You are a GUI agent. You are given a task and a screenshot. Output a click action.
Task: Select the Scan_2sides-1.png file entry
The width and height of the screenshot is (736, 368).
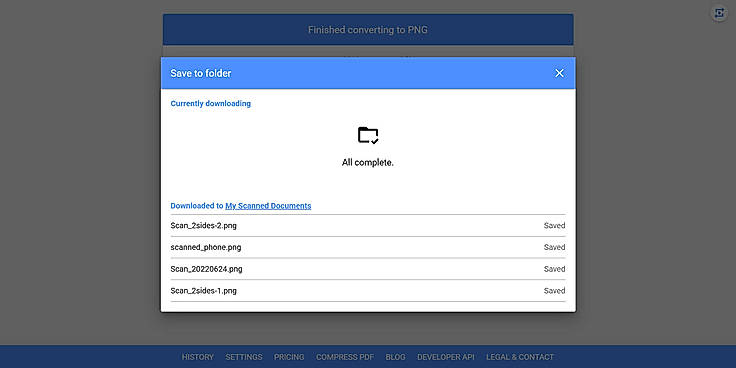coord(368,291)
